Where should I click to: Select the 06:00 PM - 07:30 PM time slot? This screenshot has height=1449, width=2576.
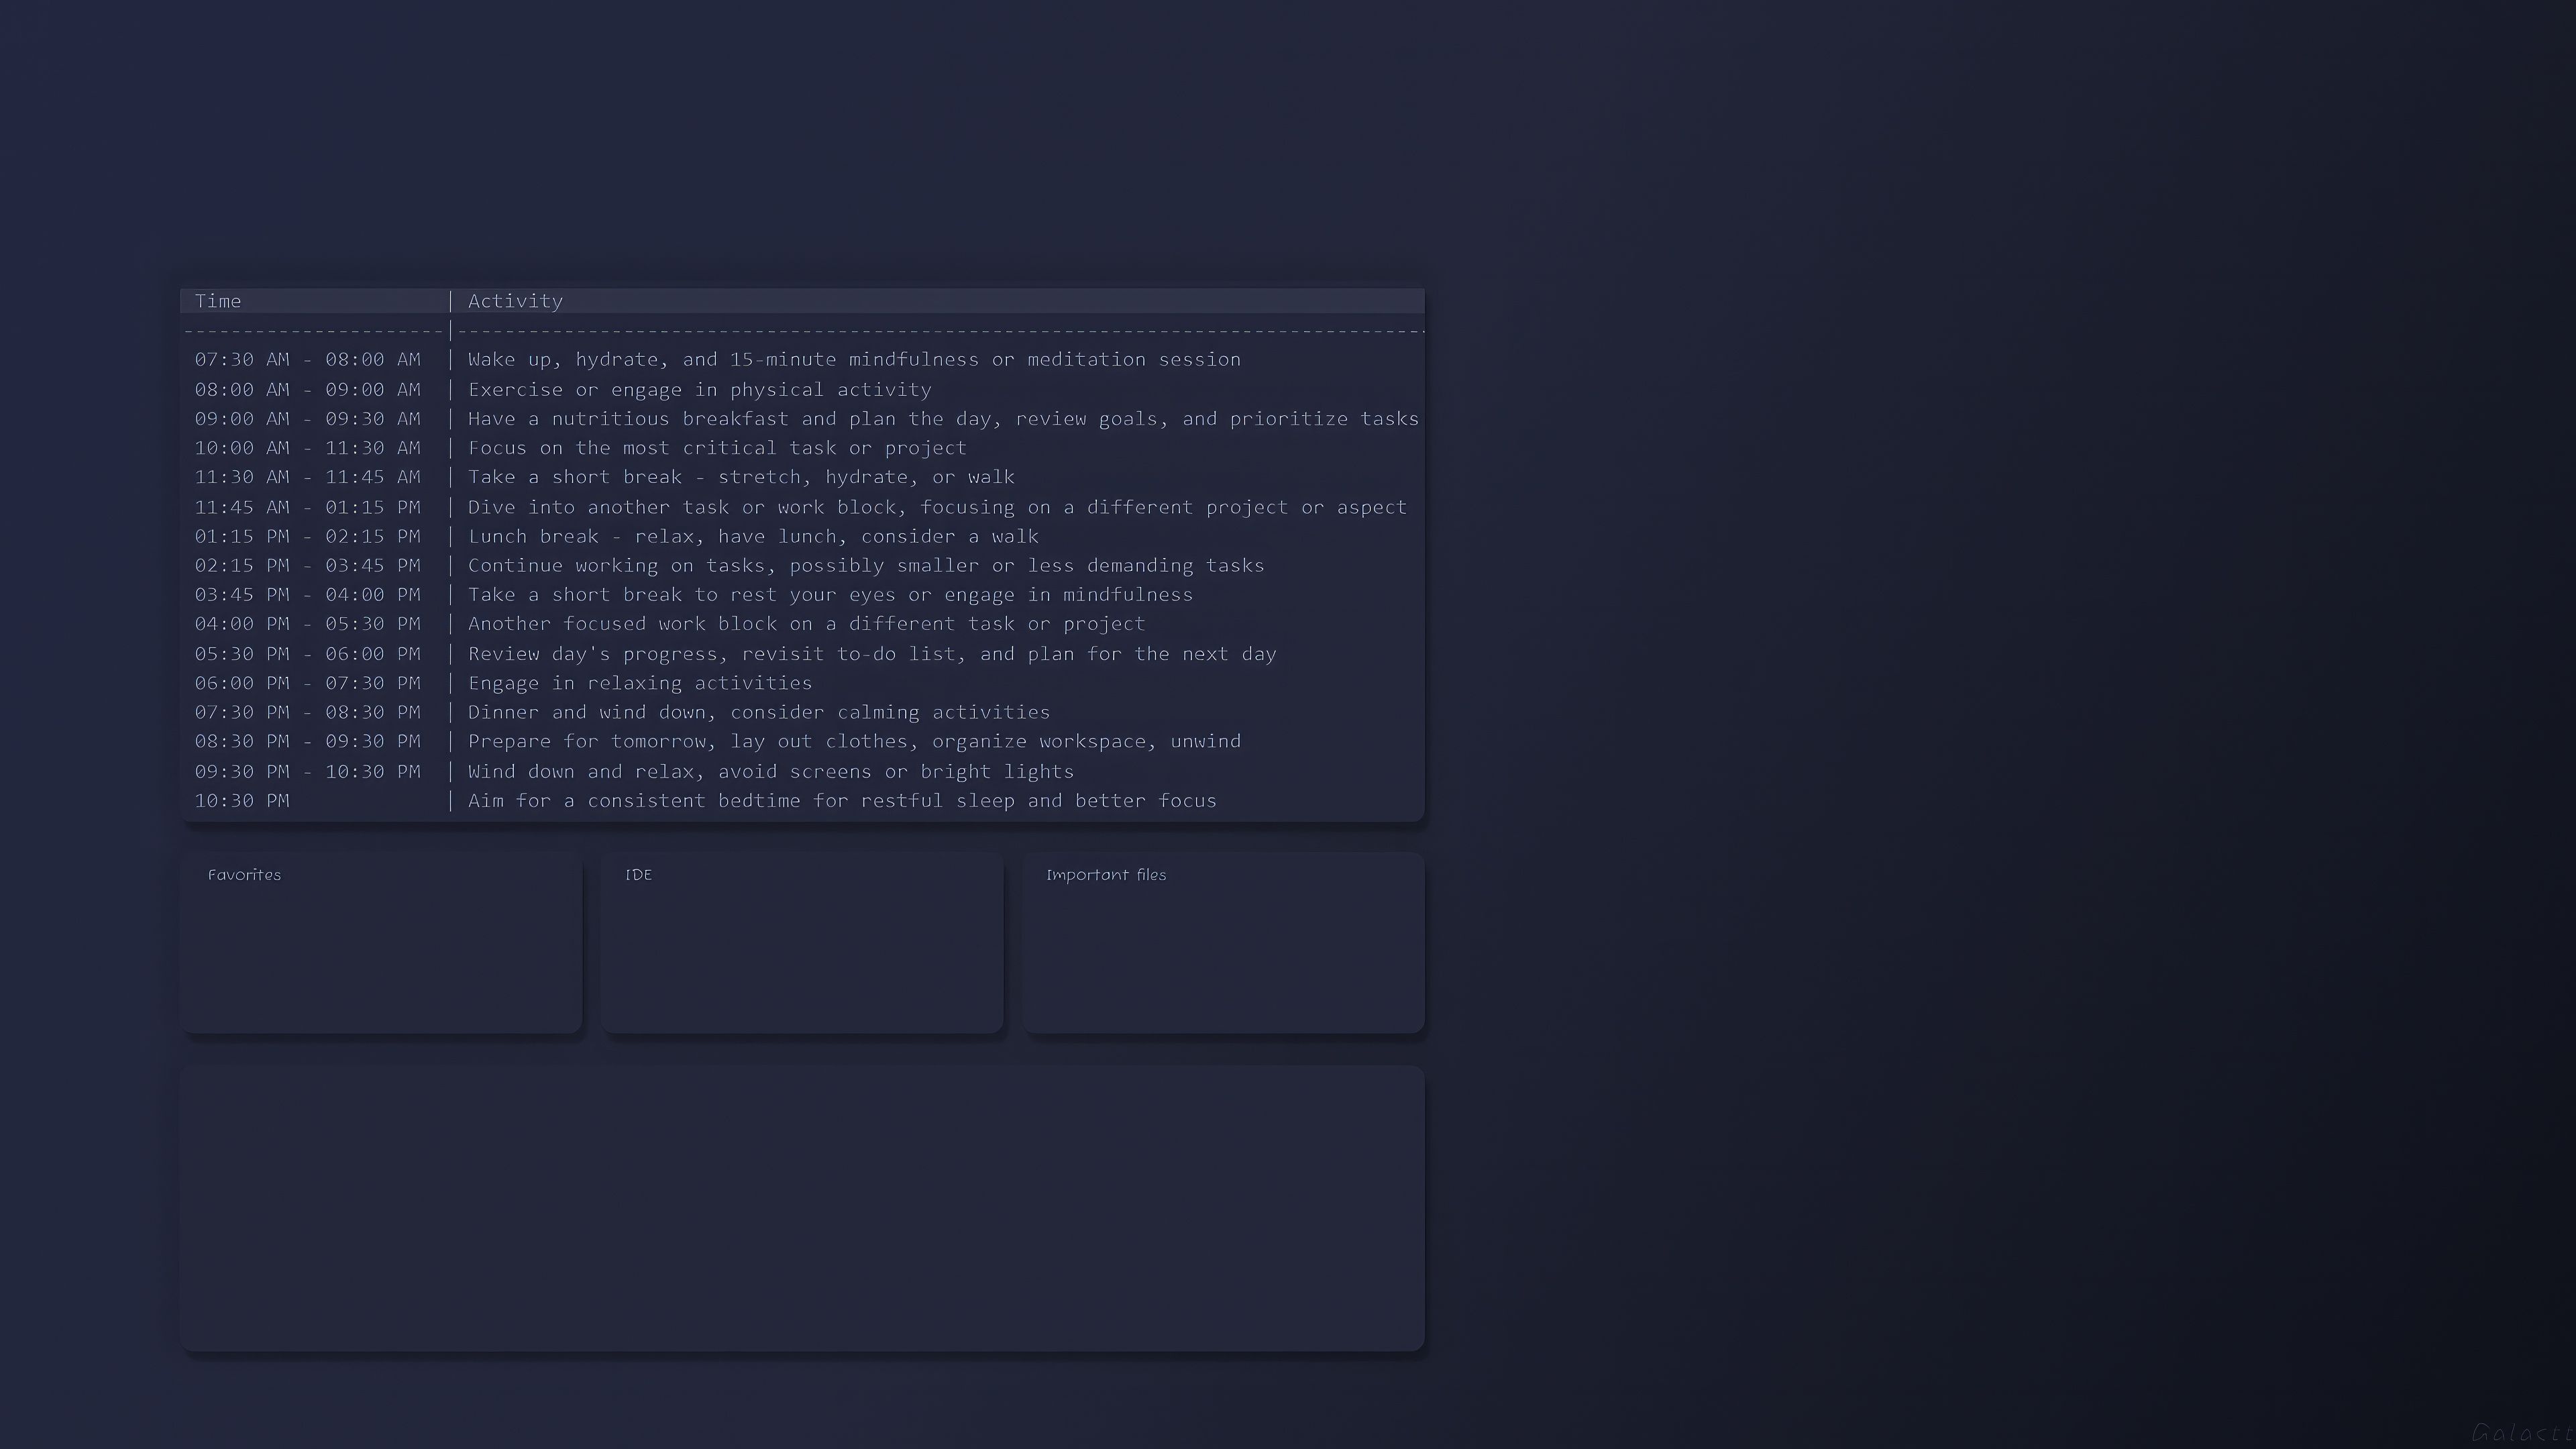click(x=308, y=683)
